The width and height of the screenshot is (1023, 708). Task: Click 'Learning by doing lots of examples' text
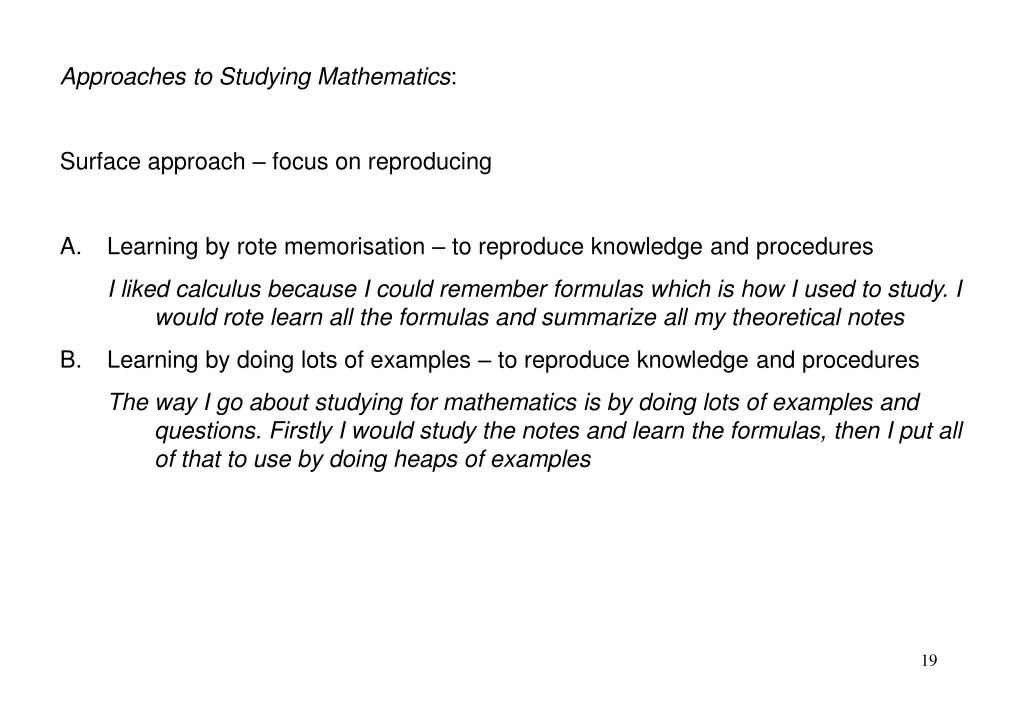tap(288, 360)
